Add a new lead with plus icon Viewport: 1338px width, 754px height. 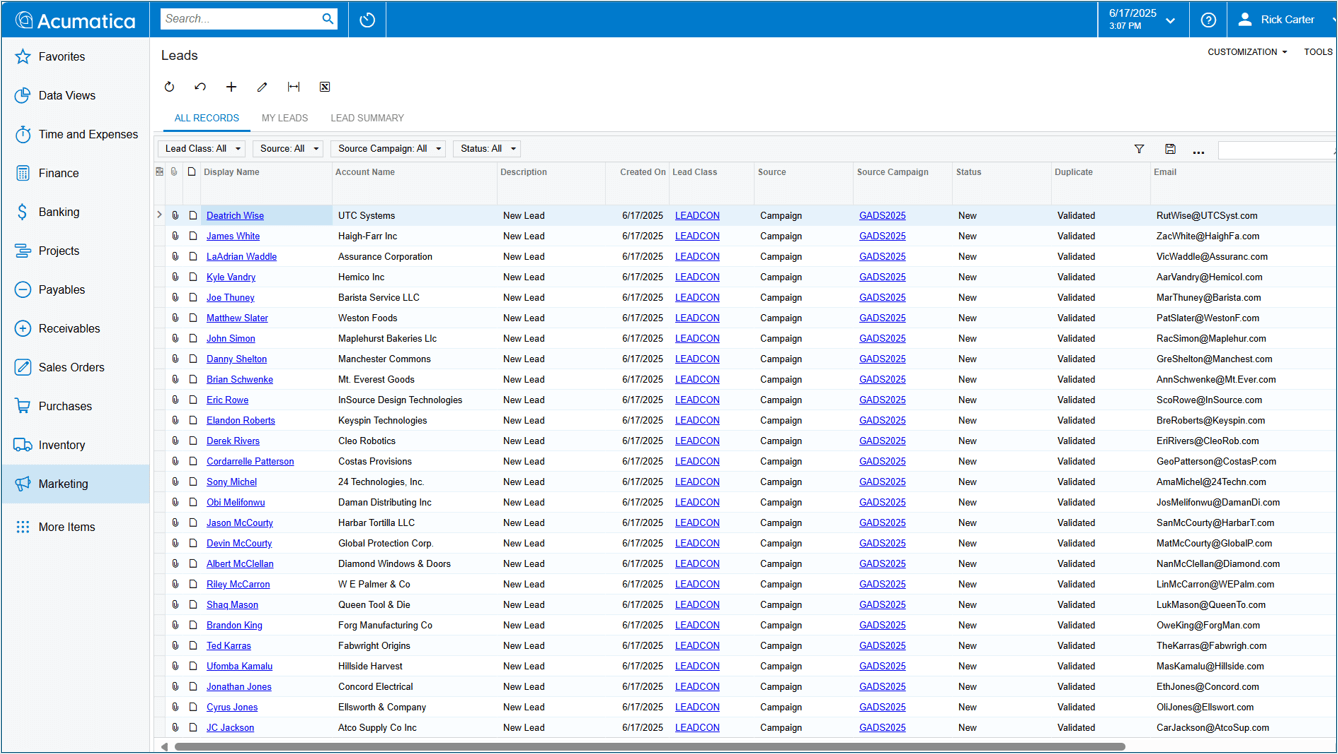[231, 87]
